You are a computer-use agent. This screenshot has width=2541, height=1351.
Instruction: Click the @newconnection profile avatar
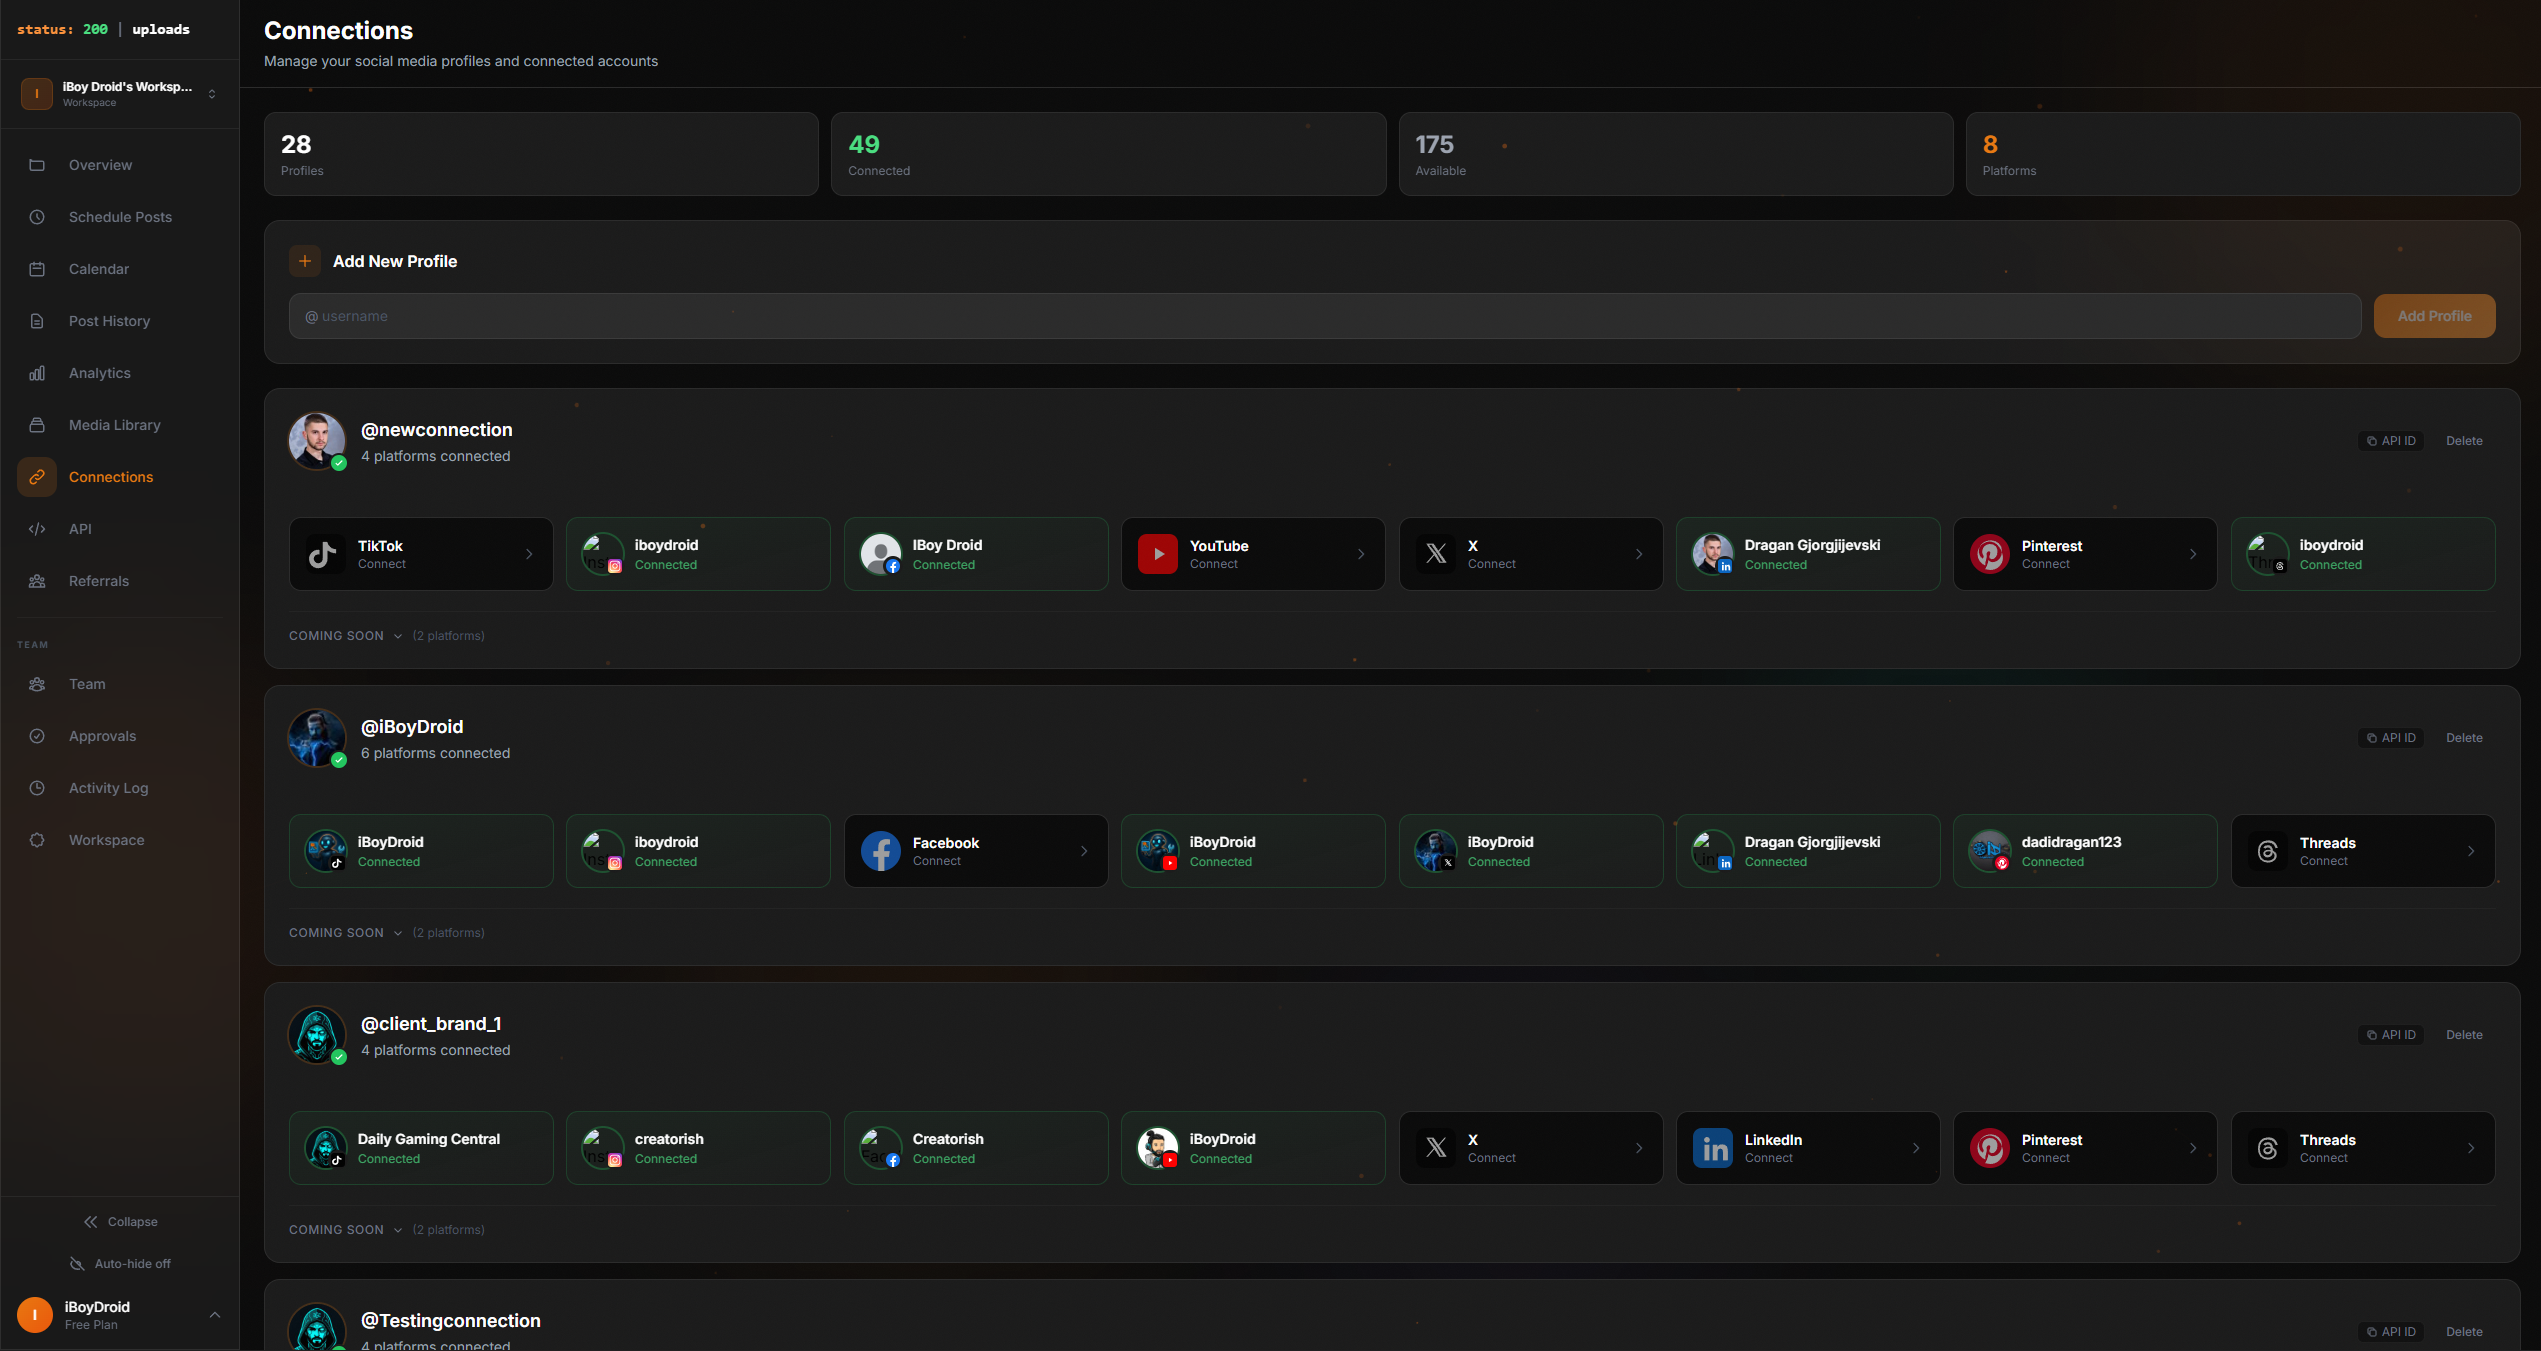(x=317, y=441)
